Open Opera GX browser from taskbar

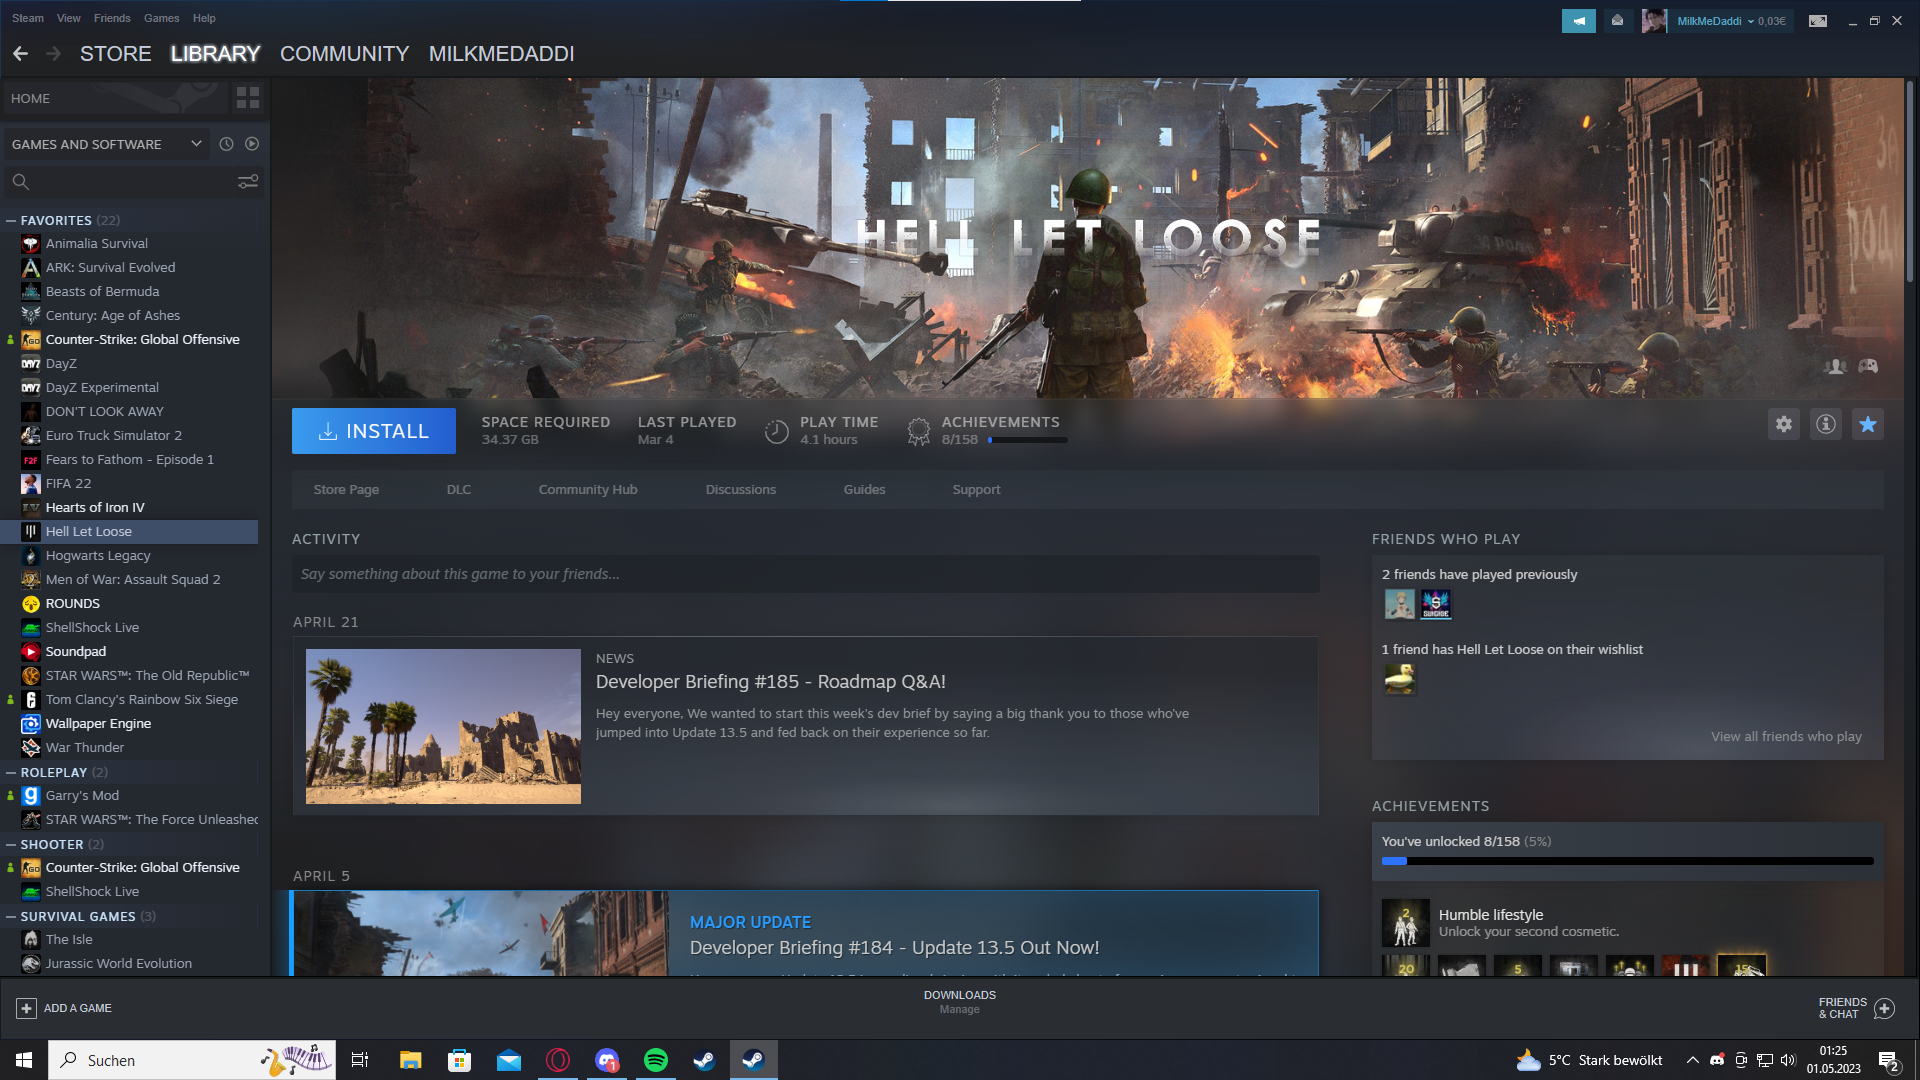tap(558, 1060)
